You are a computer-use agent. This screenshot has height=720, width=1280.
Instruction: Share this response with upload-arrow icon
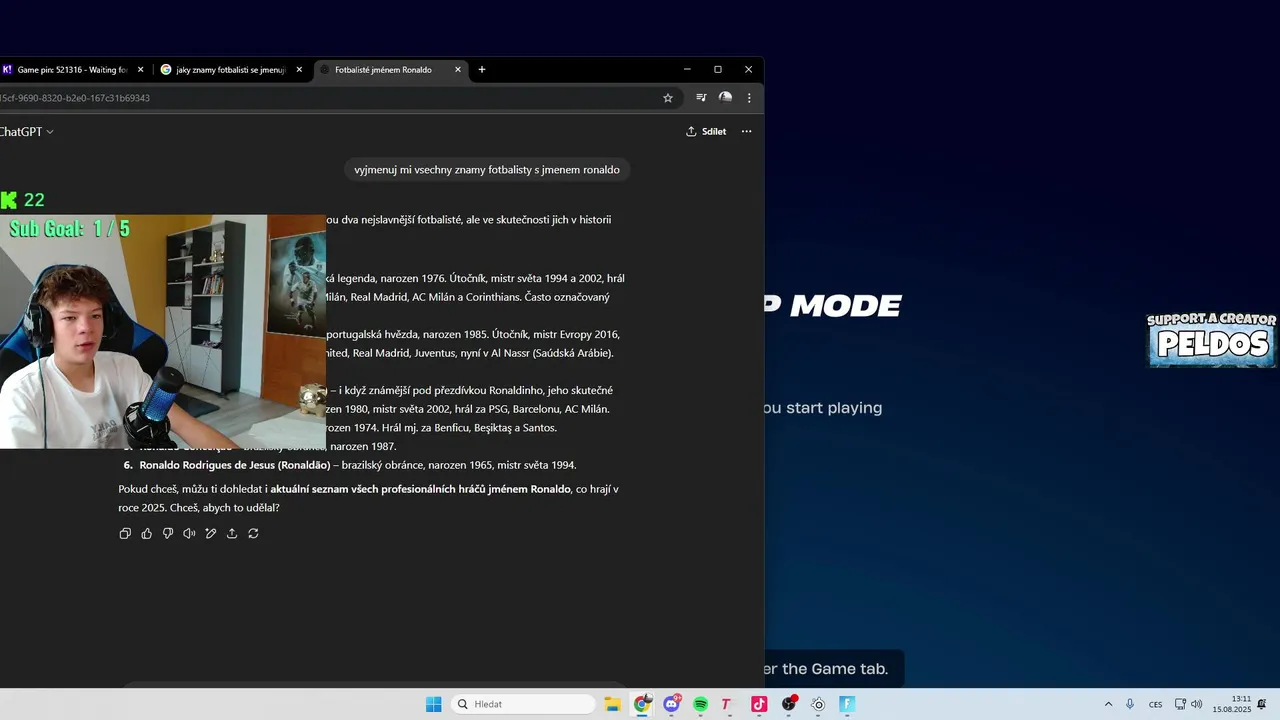pyautogui.click(x=232, y=534)
